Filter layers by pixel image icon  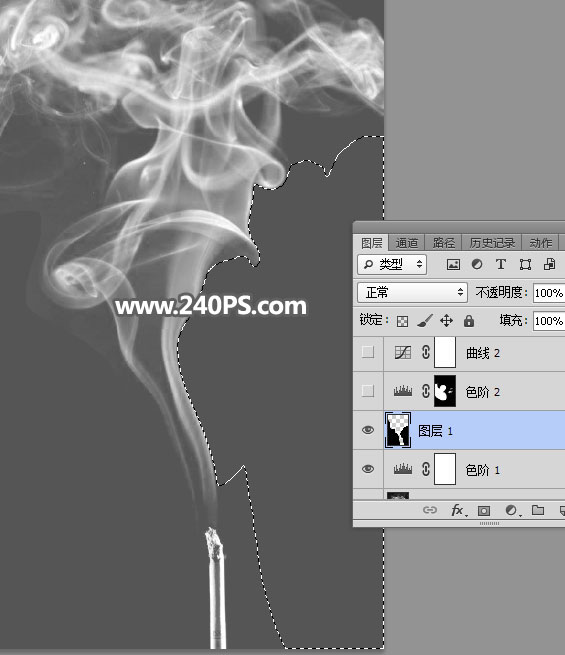[x=453, y=264]
